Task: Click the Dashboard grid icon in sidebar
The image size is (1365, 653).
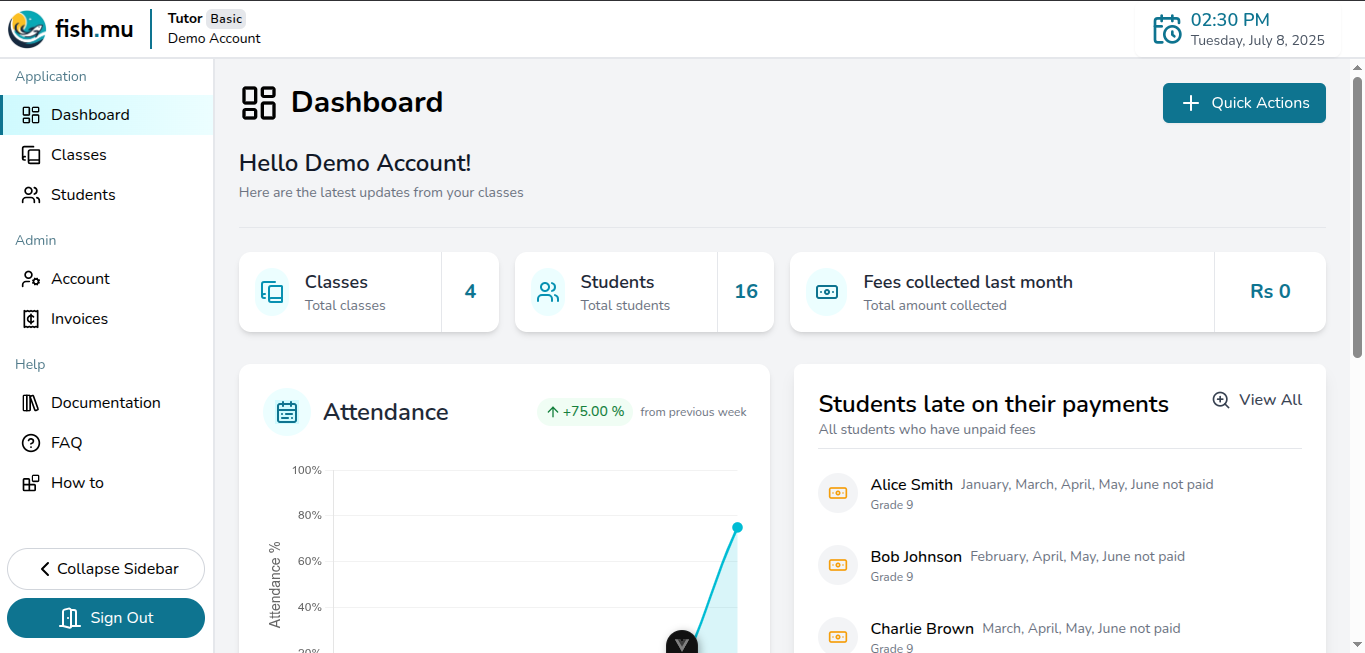Action: (31, 115)
